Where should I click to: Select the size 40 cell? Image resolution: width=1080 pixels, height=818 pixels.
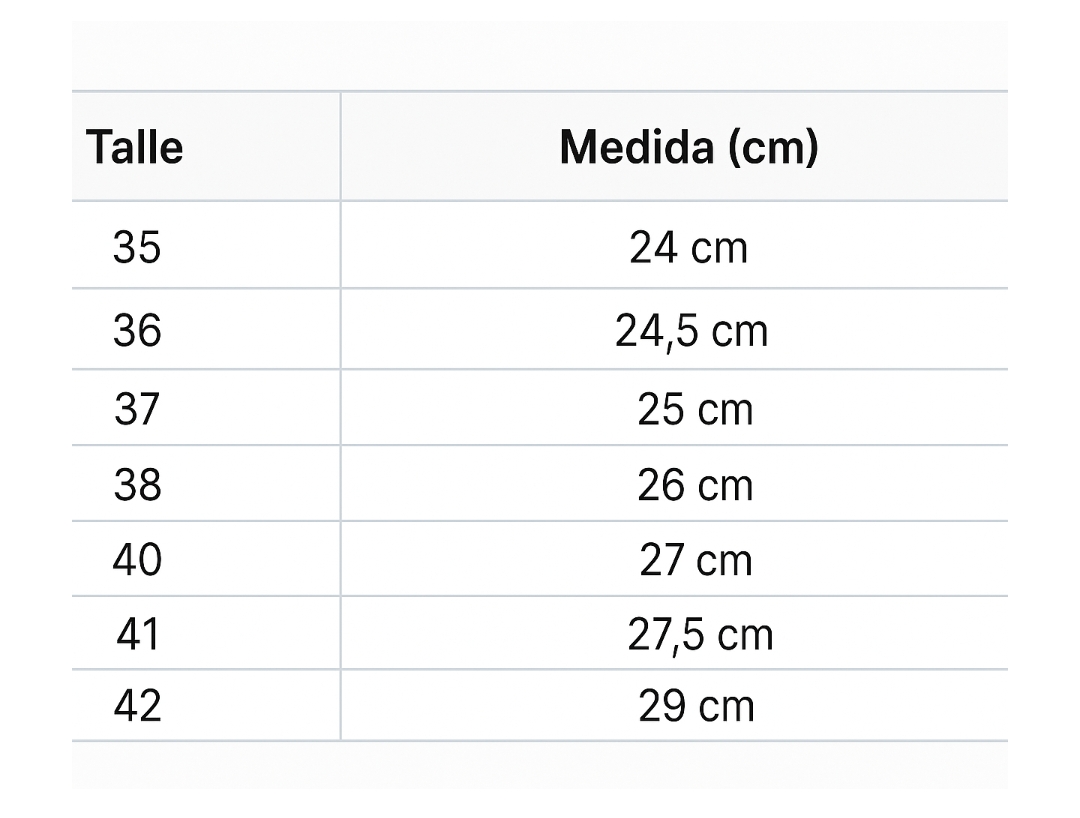pyautogui.click(x=137, y=559)
